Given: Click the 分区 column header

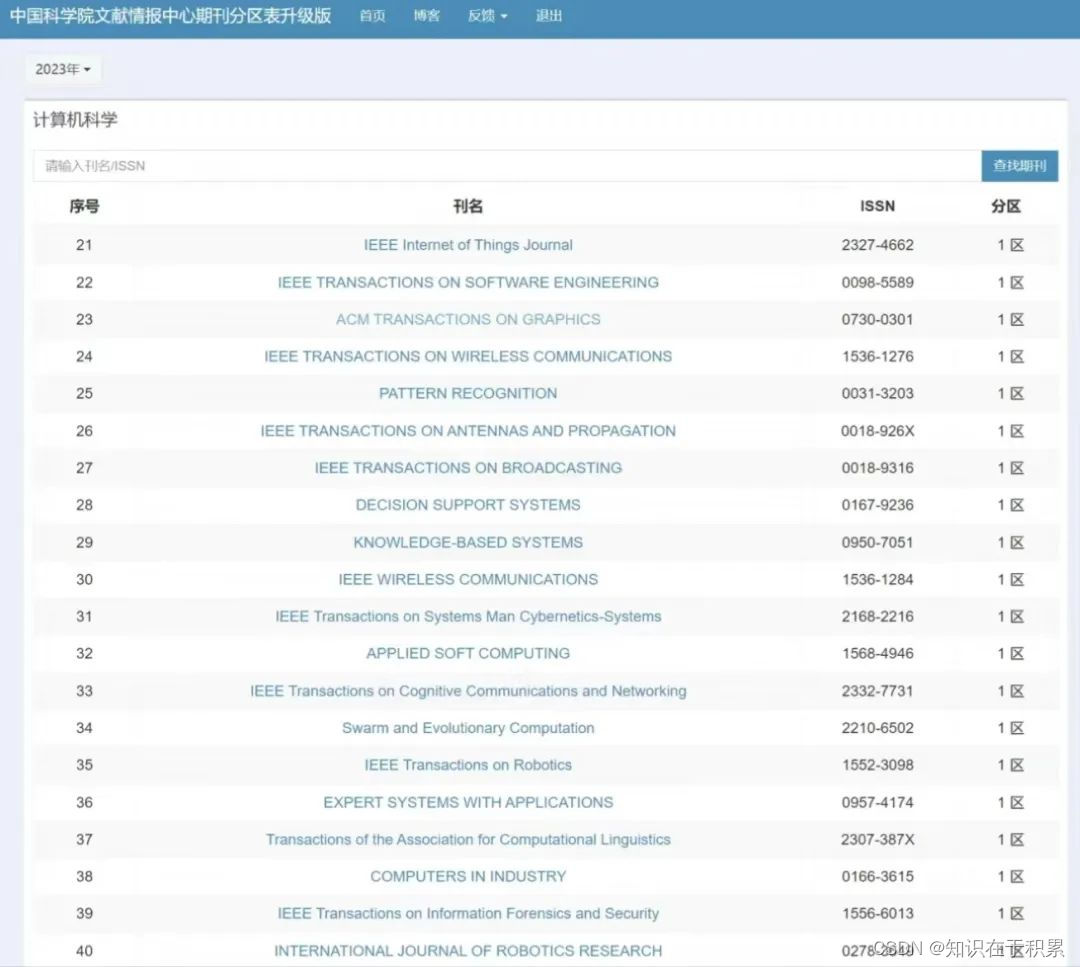Looking at the screenshot, I should pyautogui.click(x=1006, y=207).
